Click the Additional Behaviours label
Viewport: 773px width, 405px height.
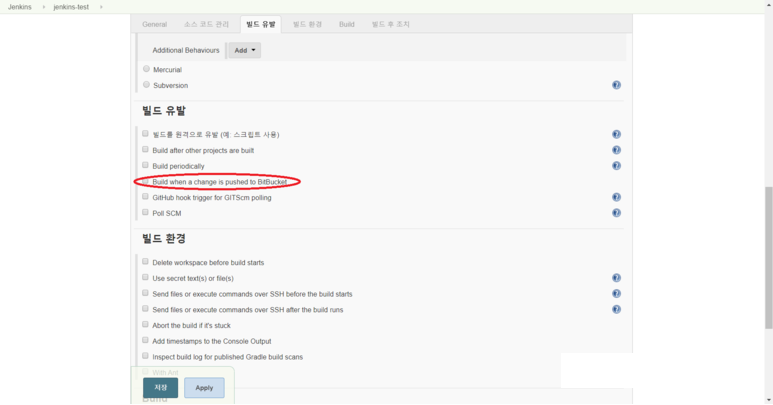186,50
